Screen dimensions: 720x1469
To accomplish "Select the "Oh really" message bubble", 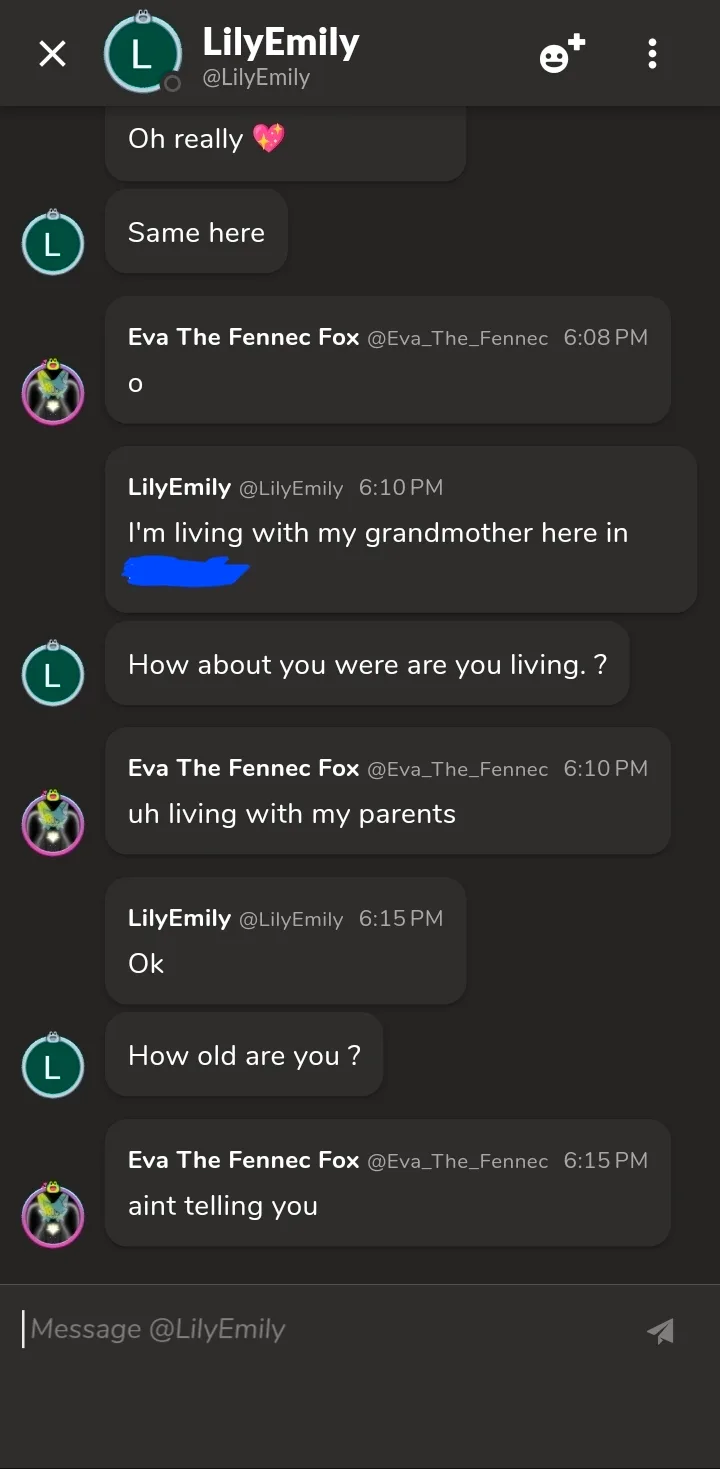I will point(285,140).
